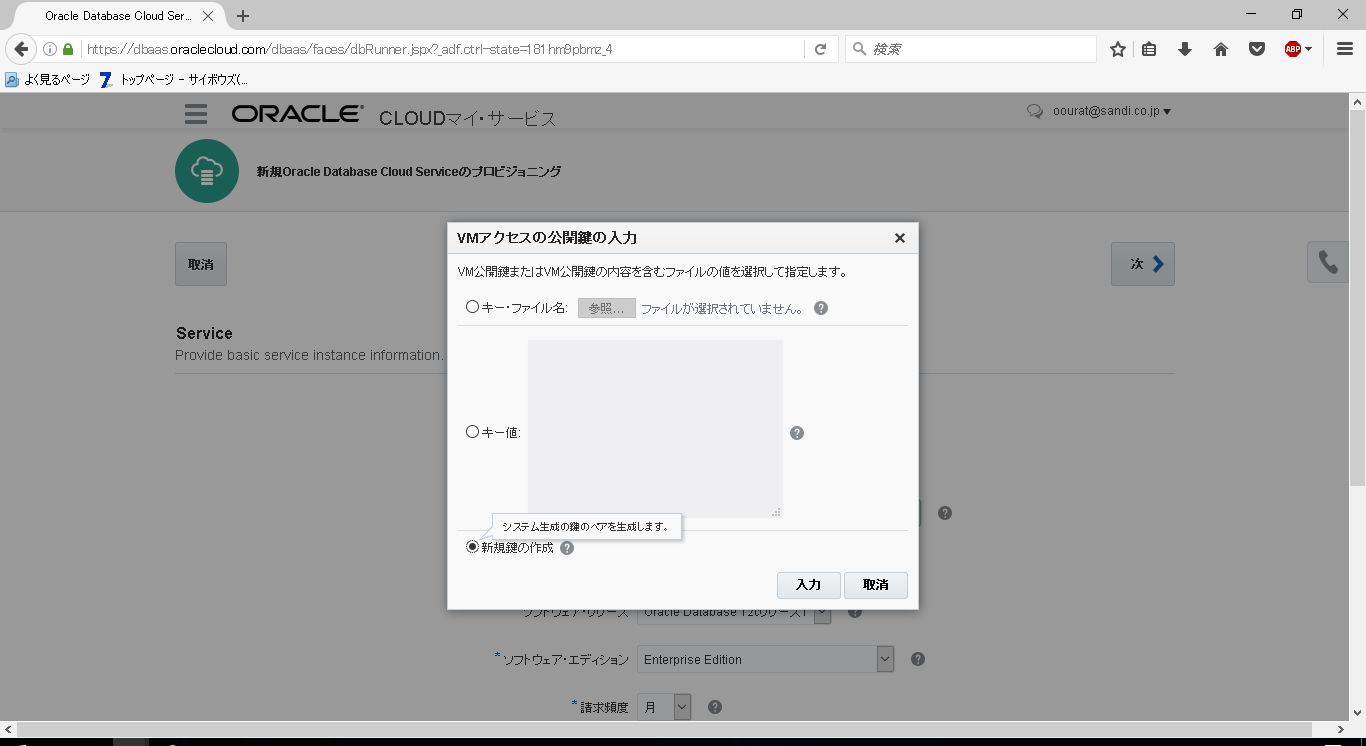
Task: Click the ファイルが選択されていません text
Action: pos(723,308)
